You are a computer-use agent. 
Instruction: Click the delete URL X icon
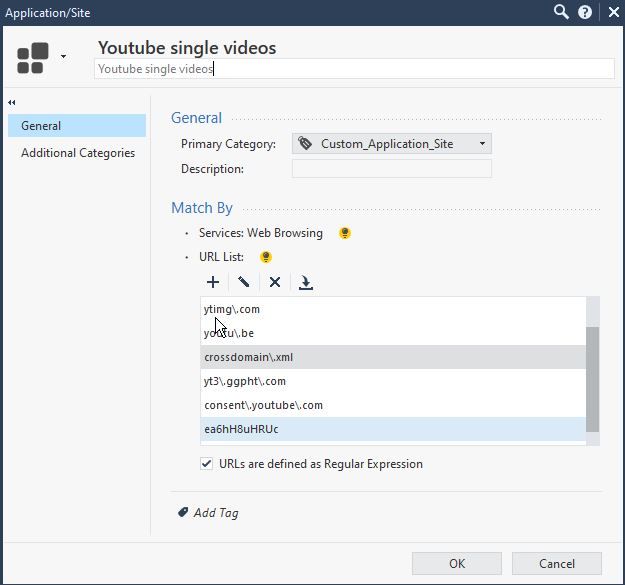(x=275, y=283)
